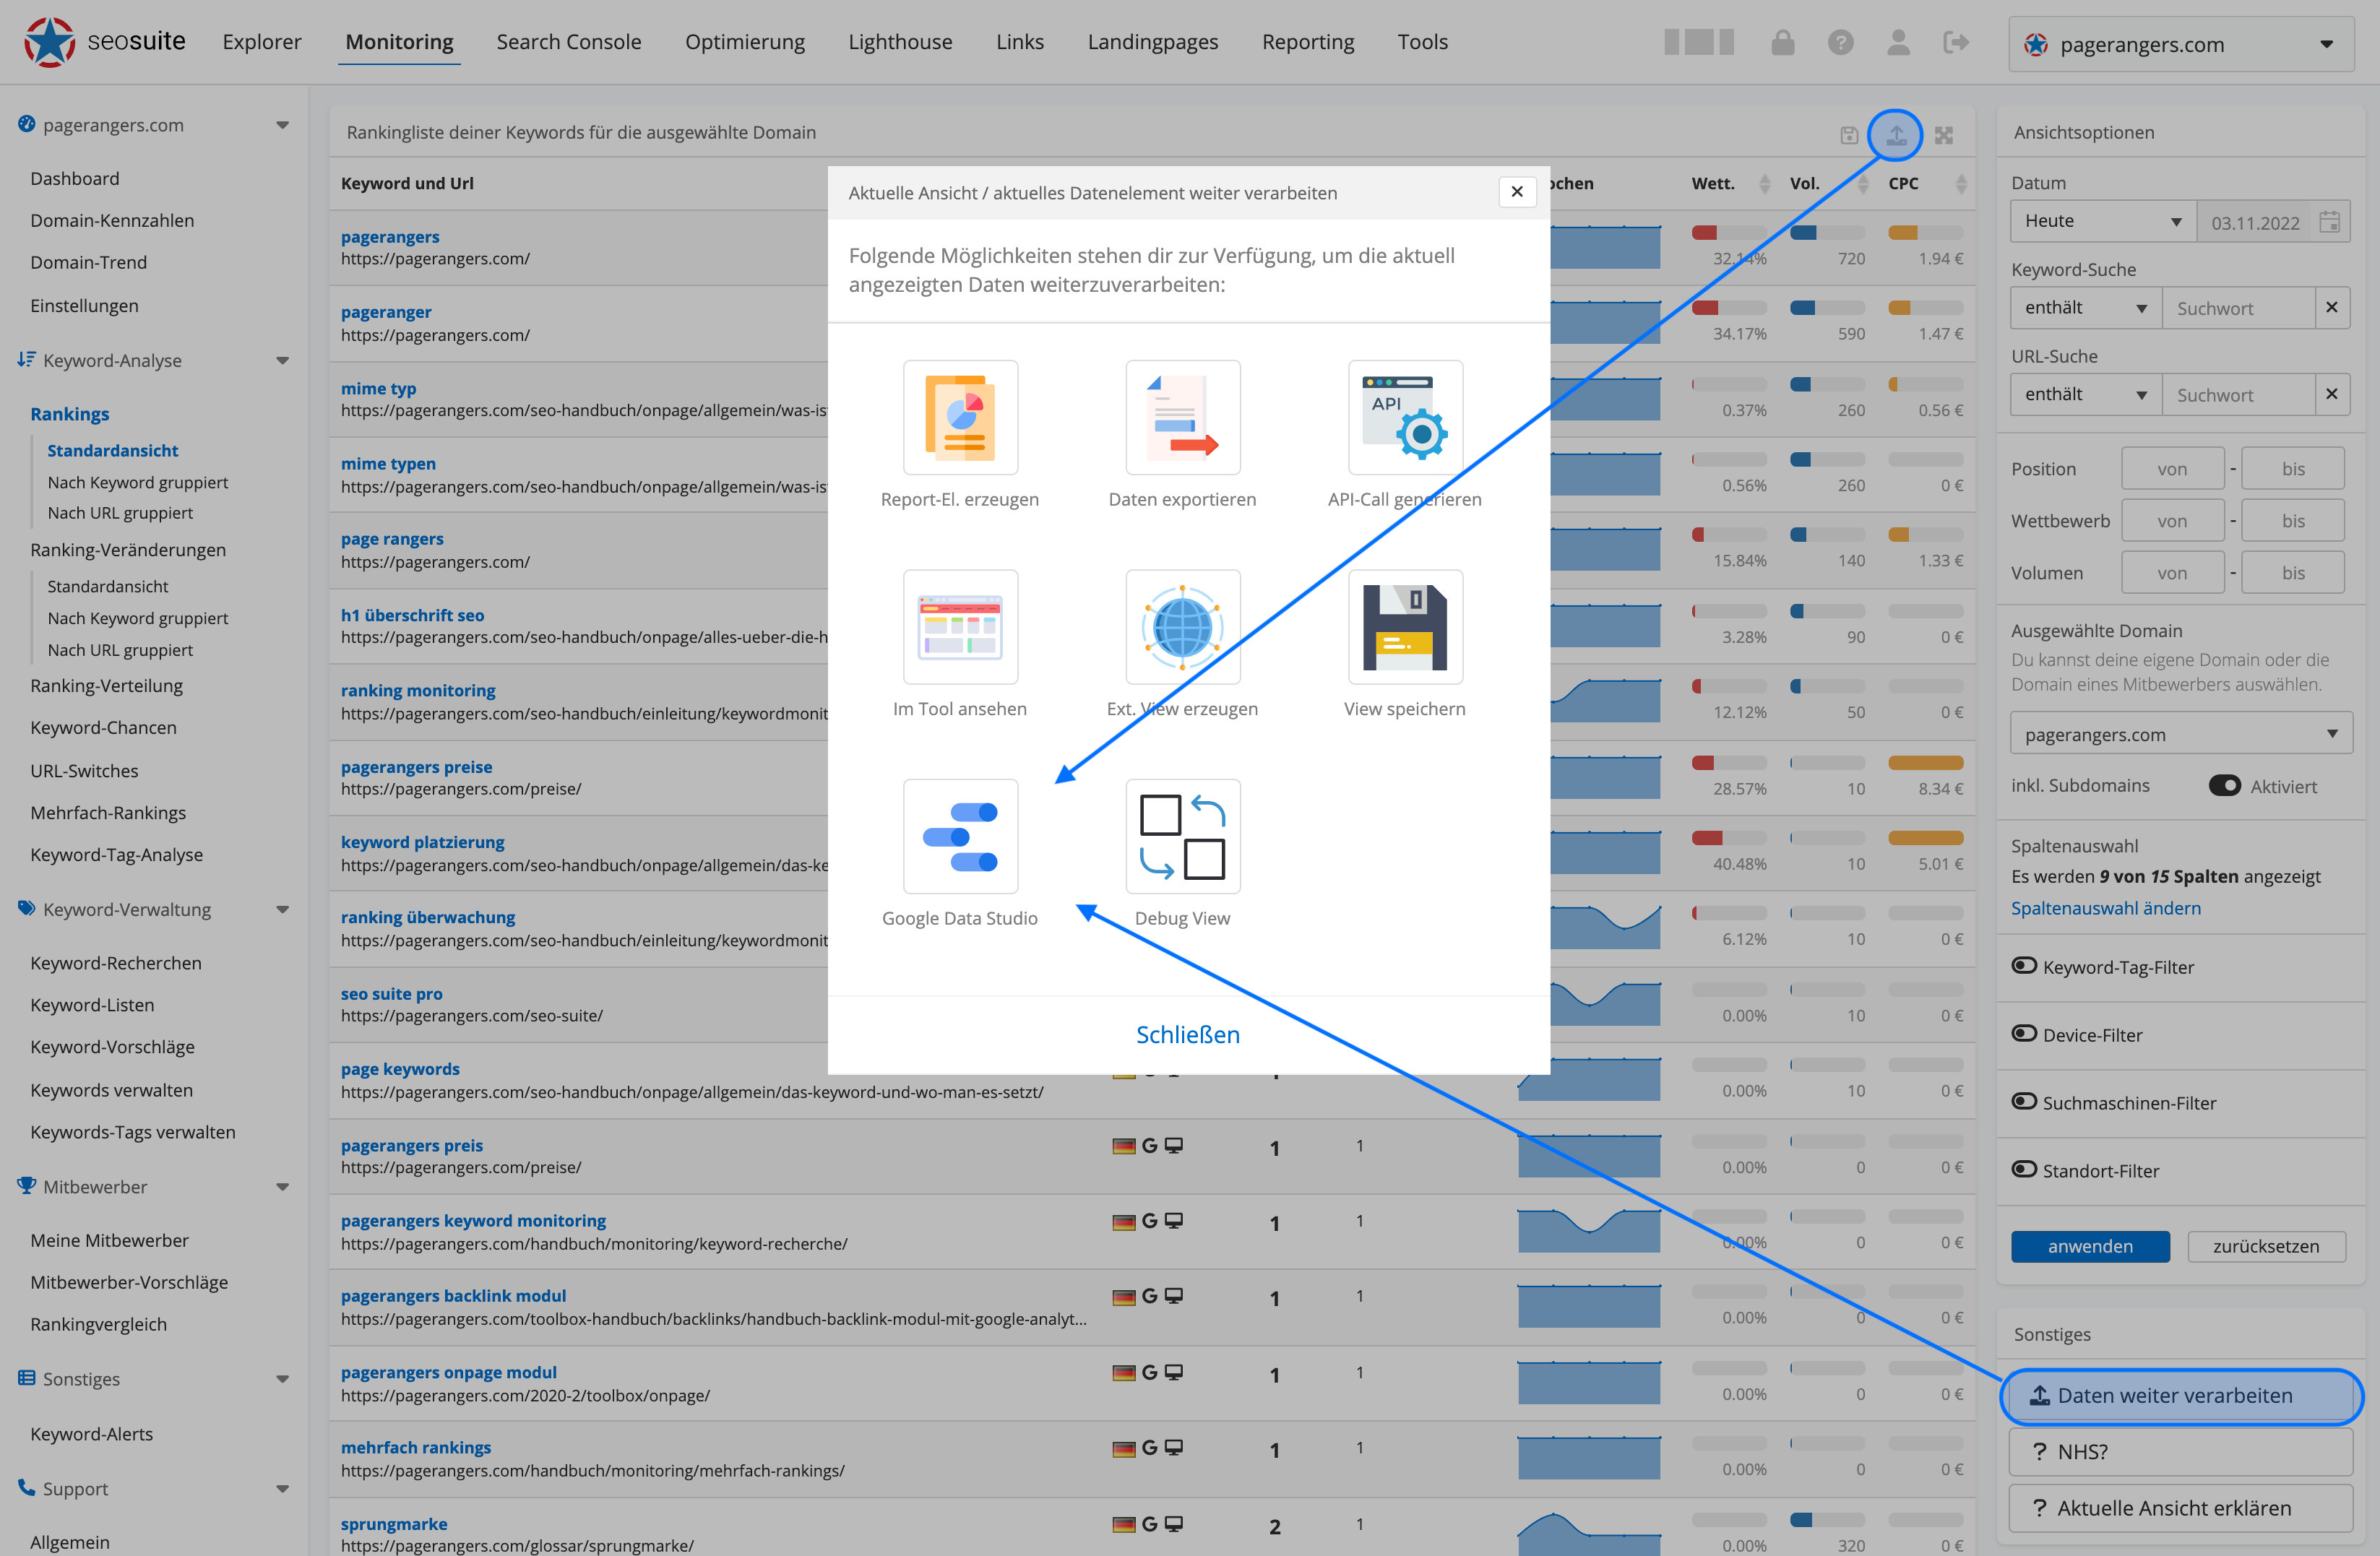Open Keyword-Chancen in the sidebar

coord(103,727)
